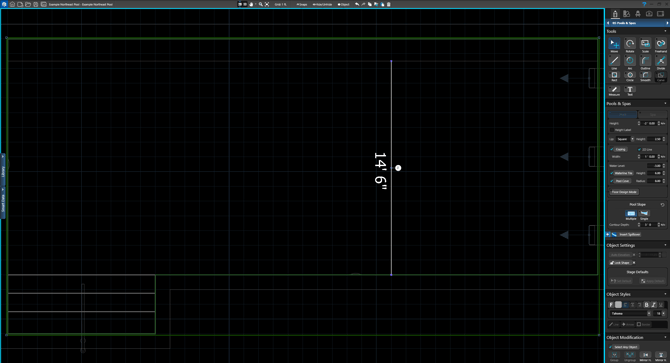Viewport: 670px width, 363px height.
Task: Select the Outline tool
Action: [645, 61]
